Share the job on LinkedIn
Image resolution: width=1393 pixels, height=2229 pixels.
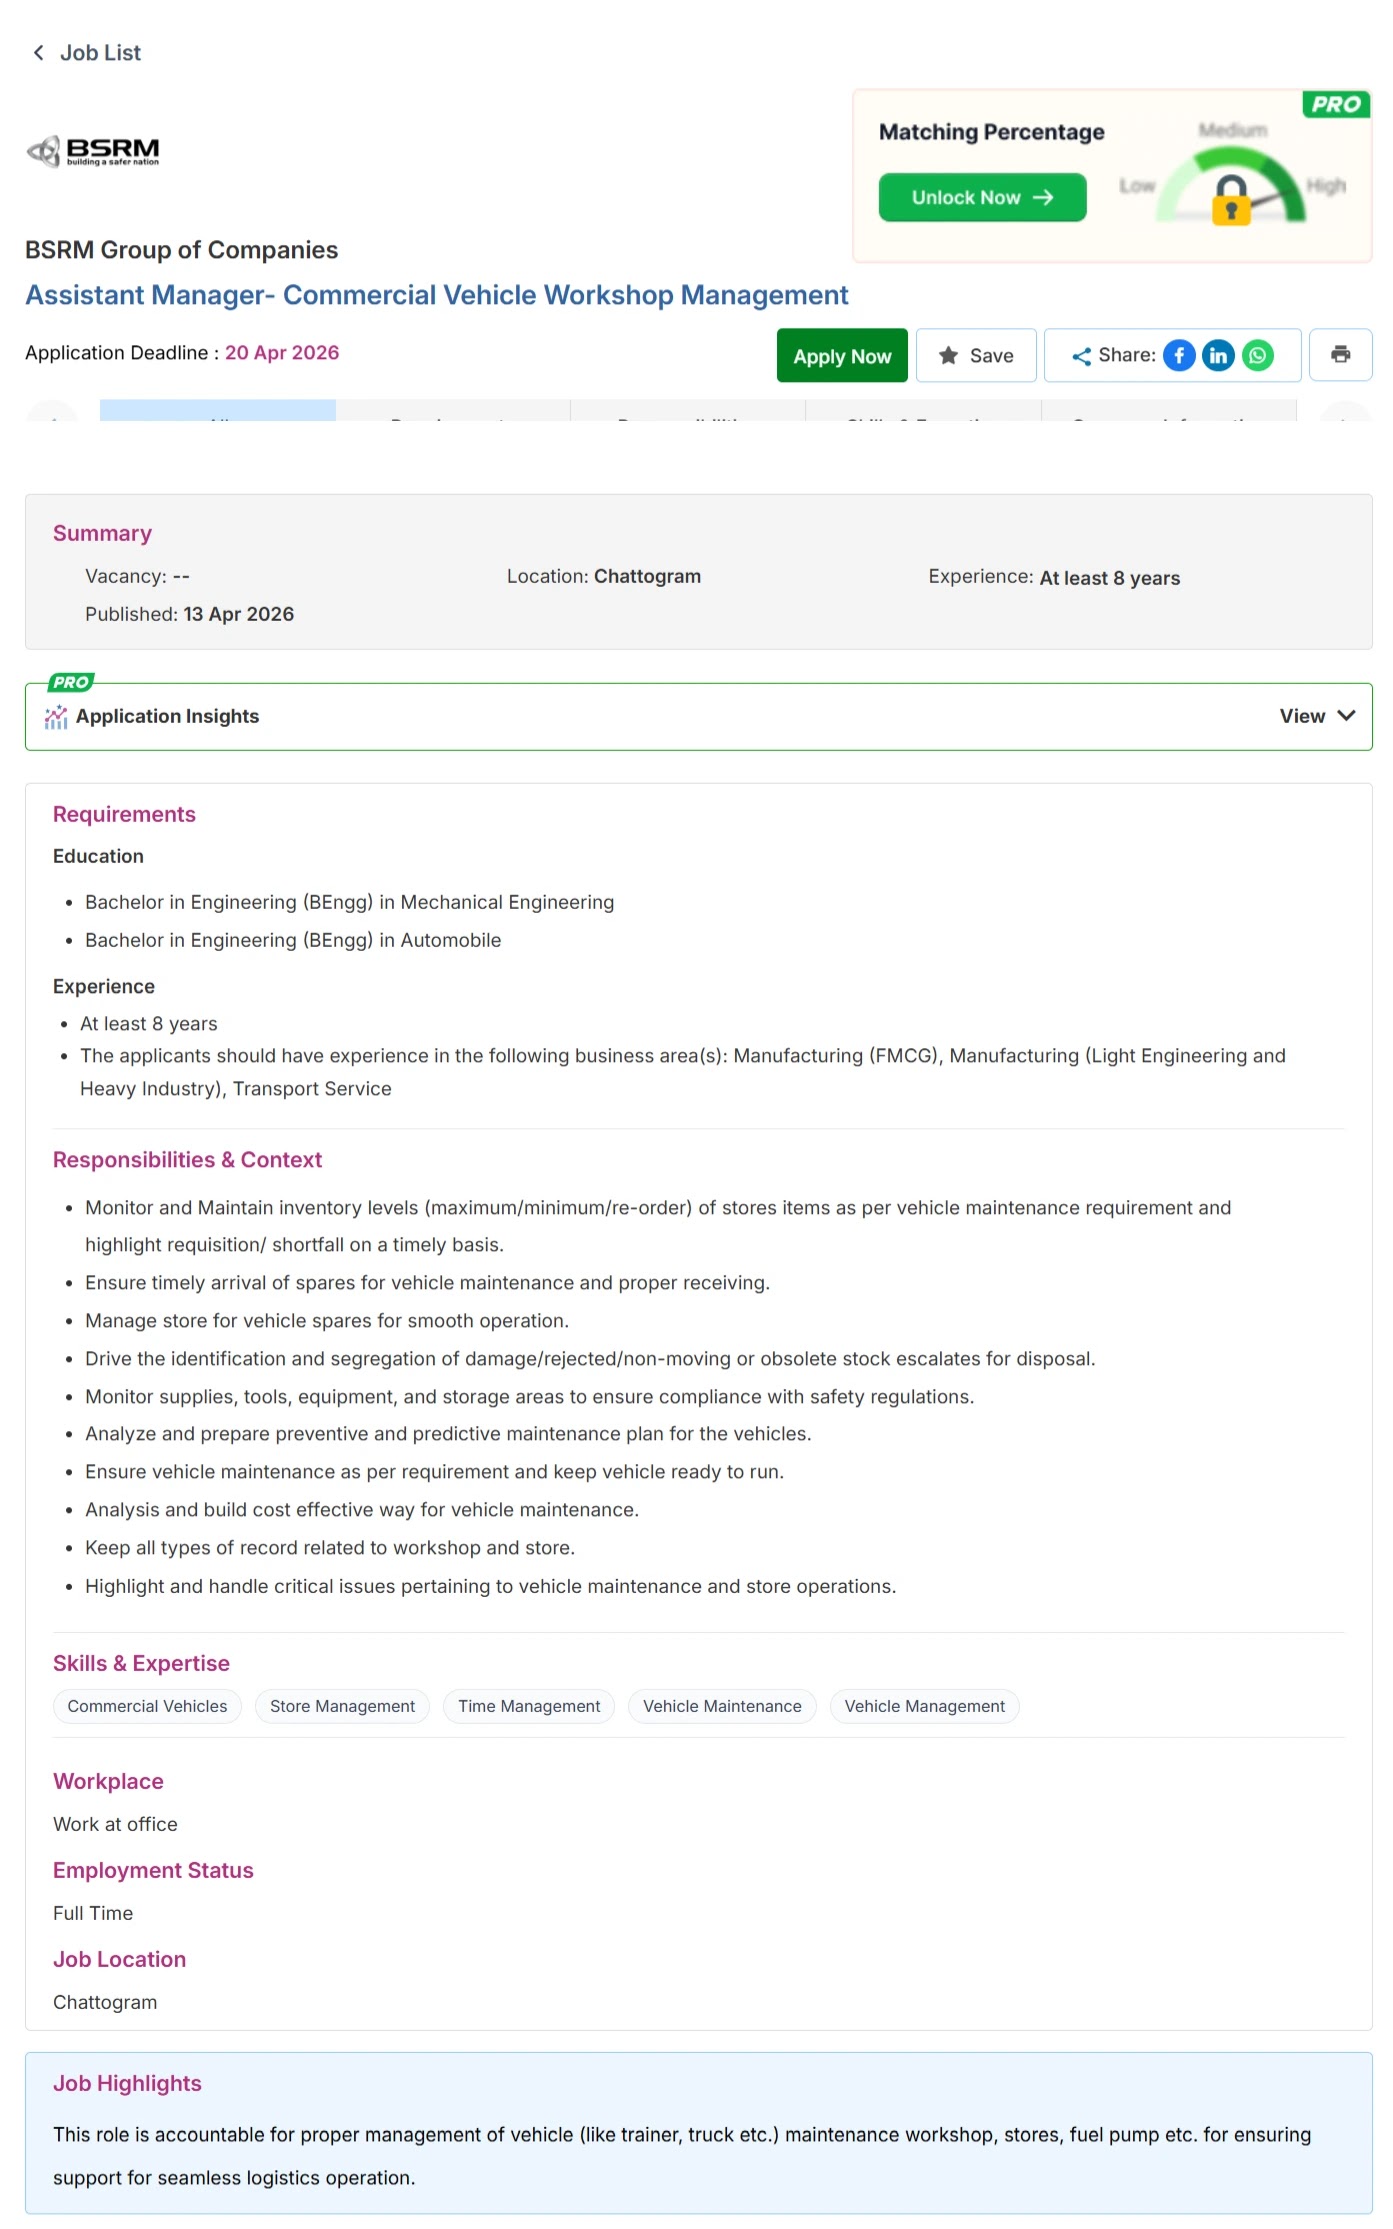tap(1218, 356)
